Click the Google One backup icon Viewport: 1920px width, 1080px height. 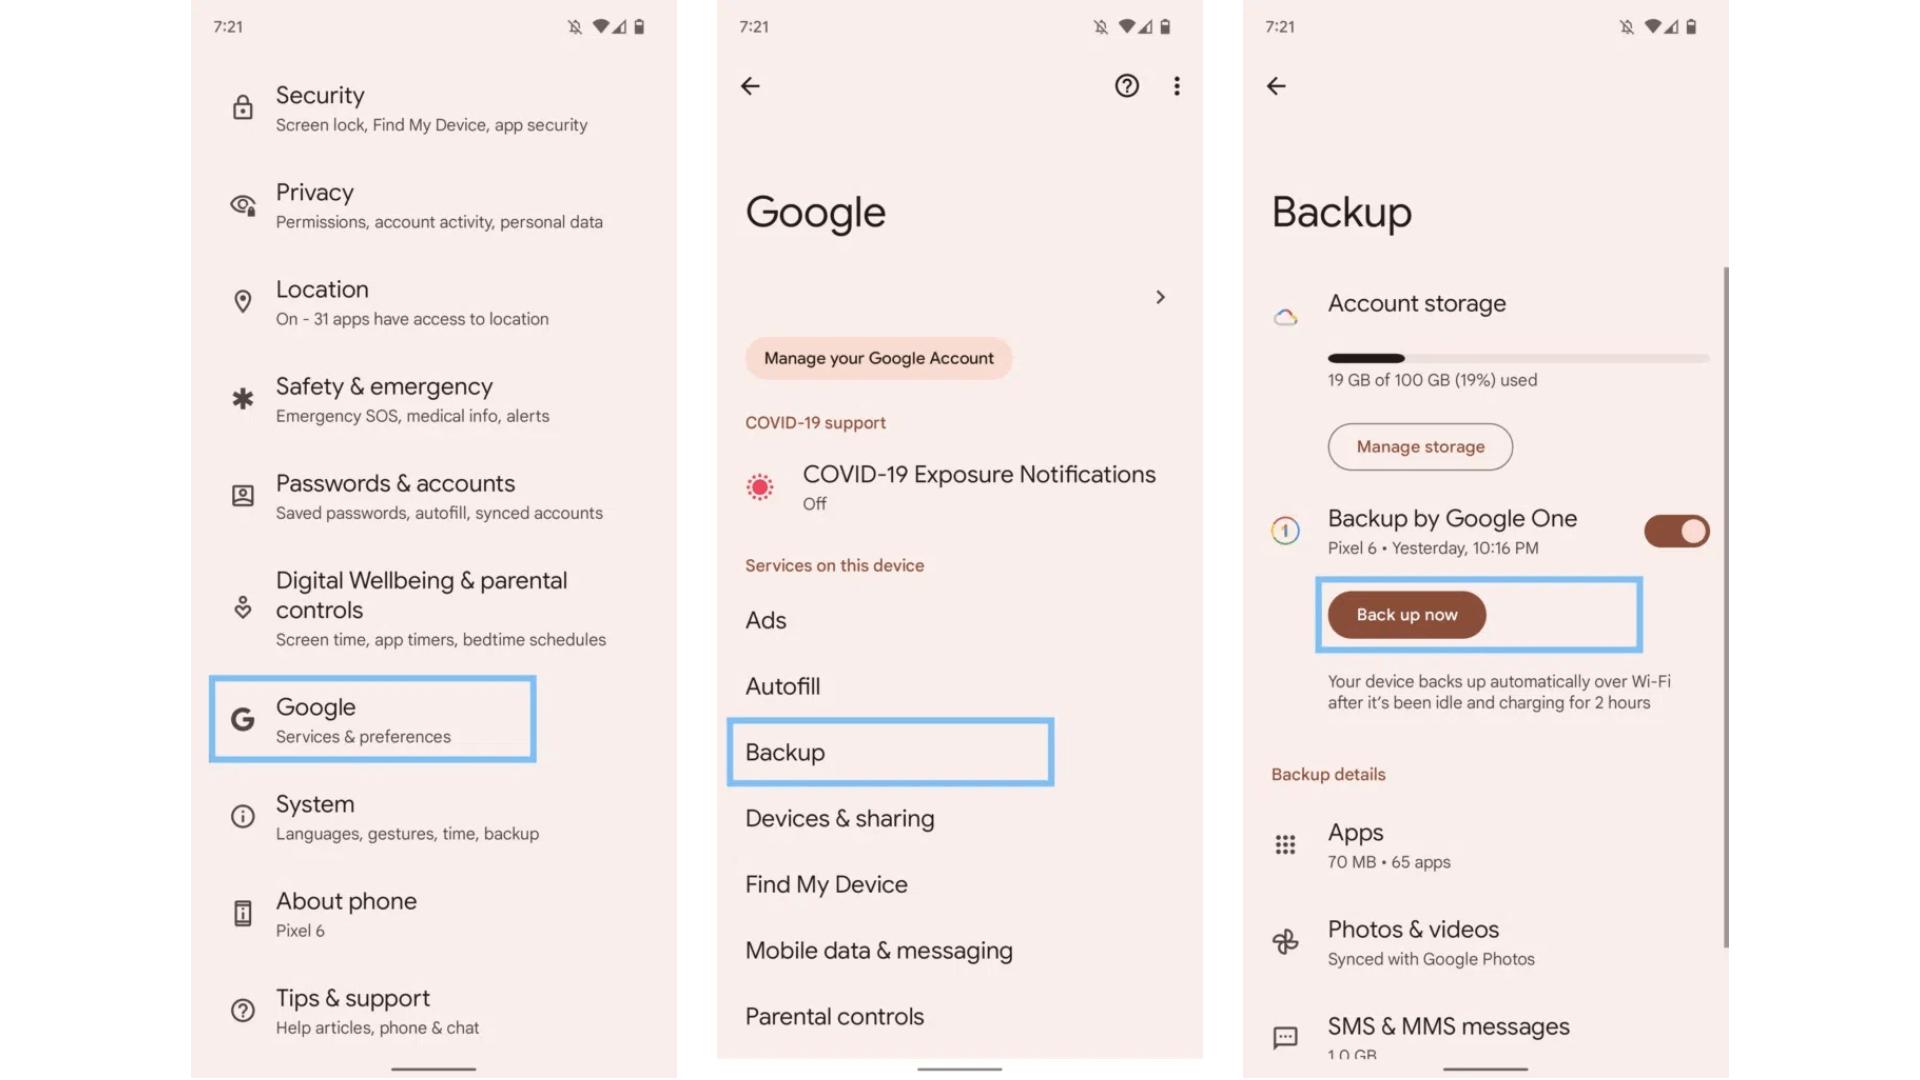(1287, 531)
